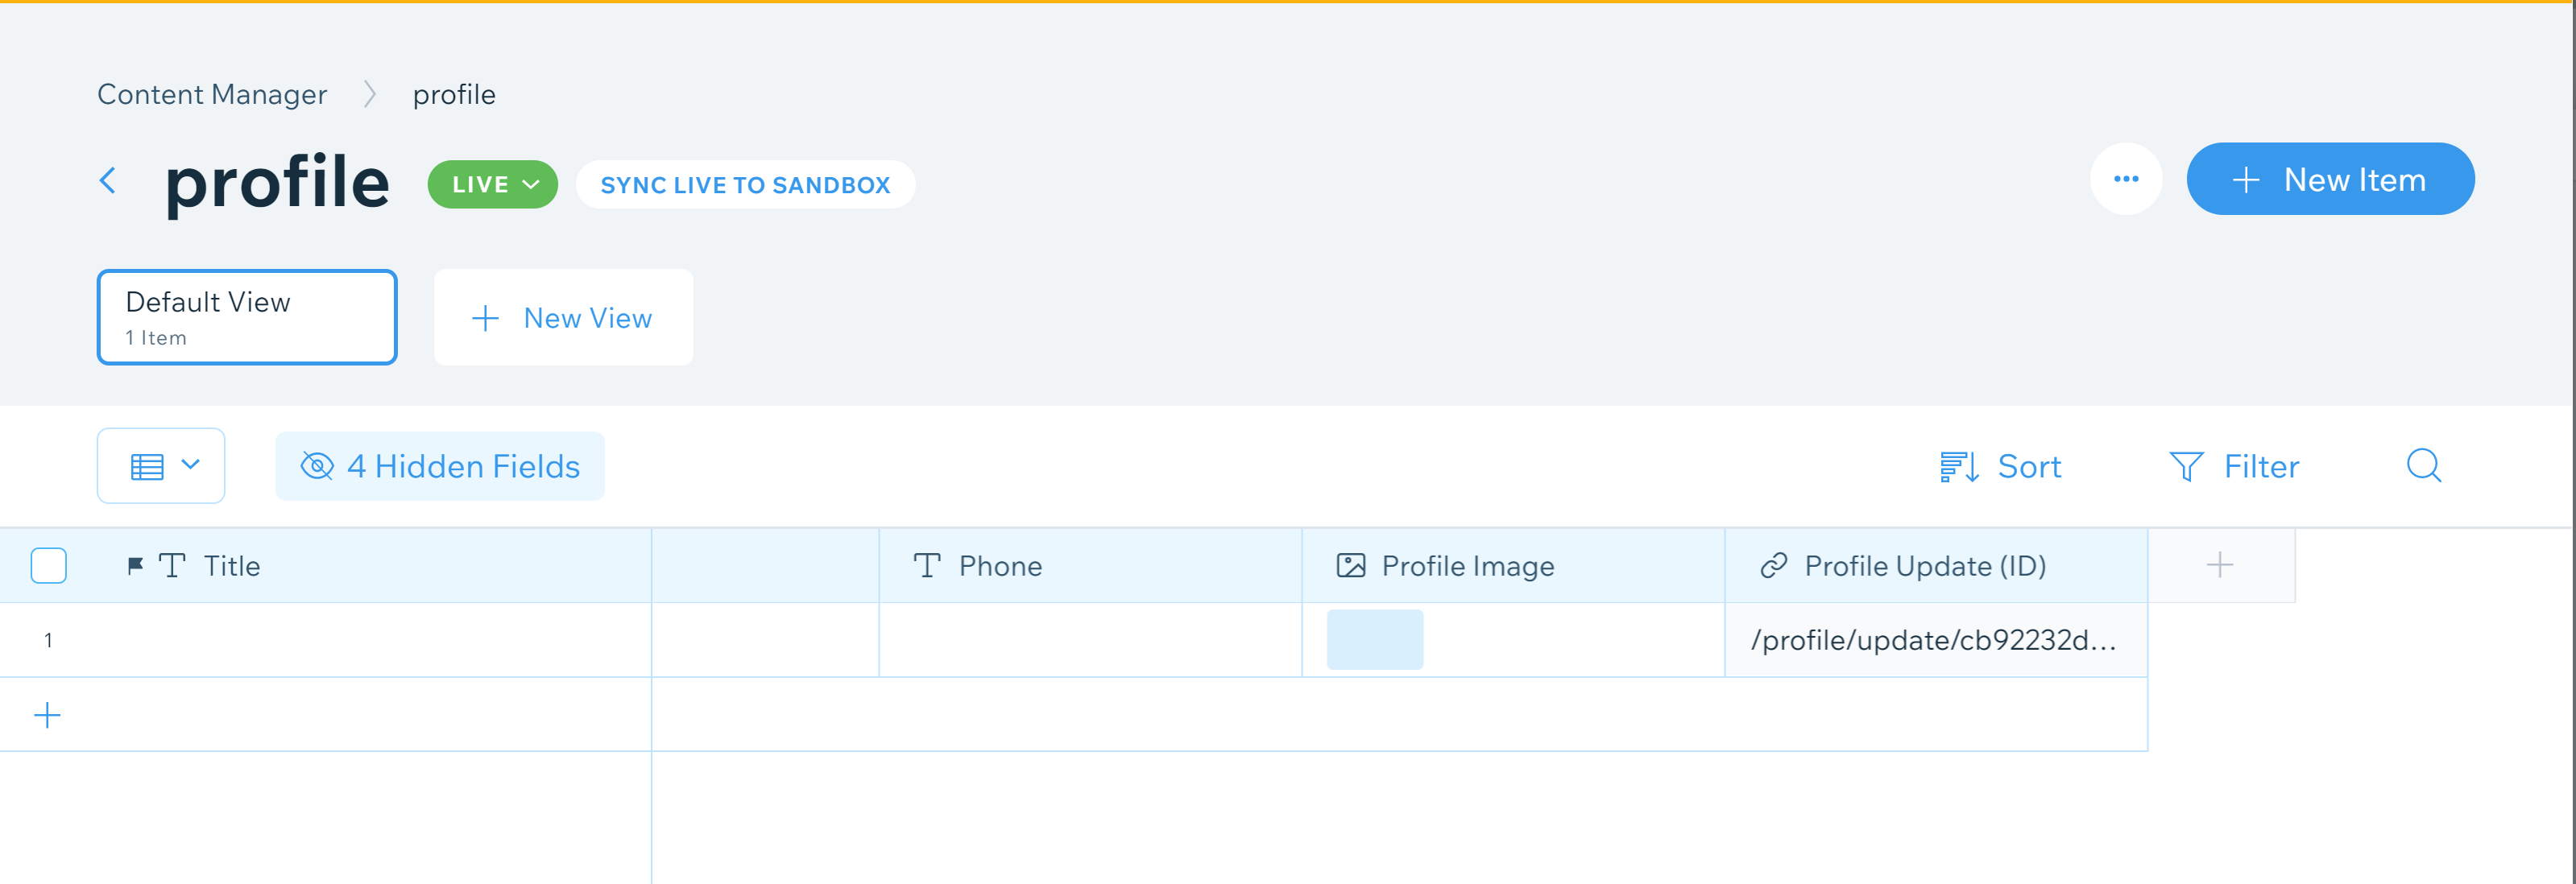Viewport: 2576px width, 884px height.
Task: Click the New Item button
Action: (x=2329, y=180)
